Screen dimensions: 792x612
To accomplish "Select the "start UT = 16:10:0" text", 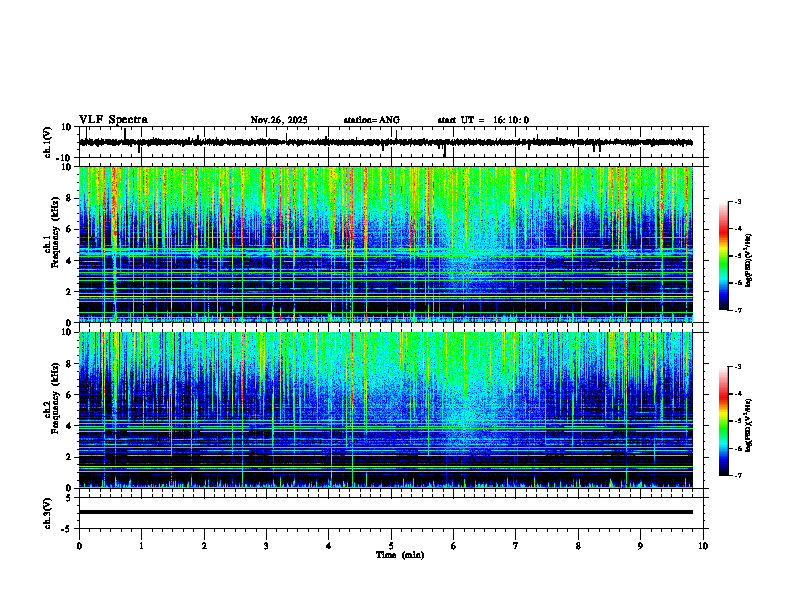I will coord(483,120).
